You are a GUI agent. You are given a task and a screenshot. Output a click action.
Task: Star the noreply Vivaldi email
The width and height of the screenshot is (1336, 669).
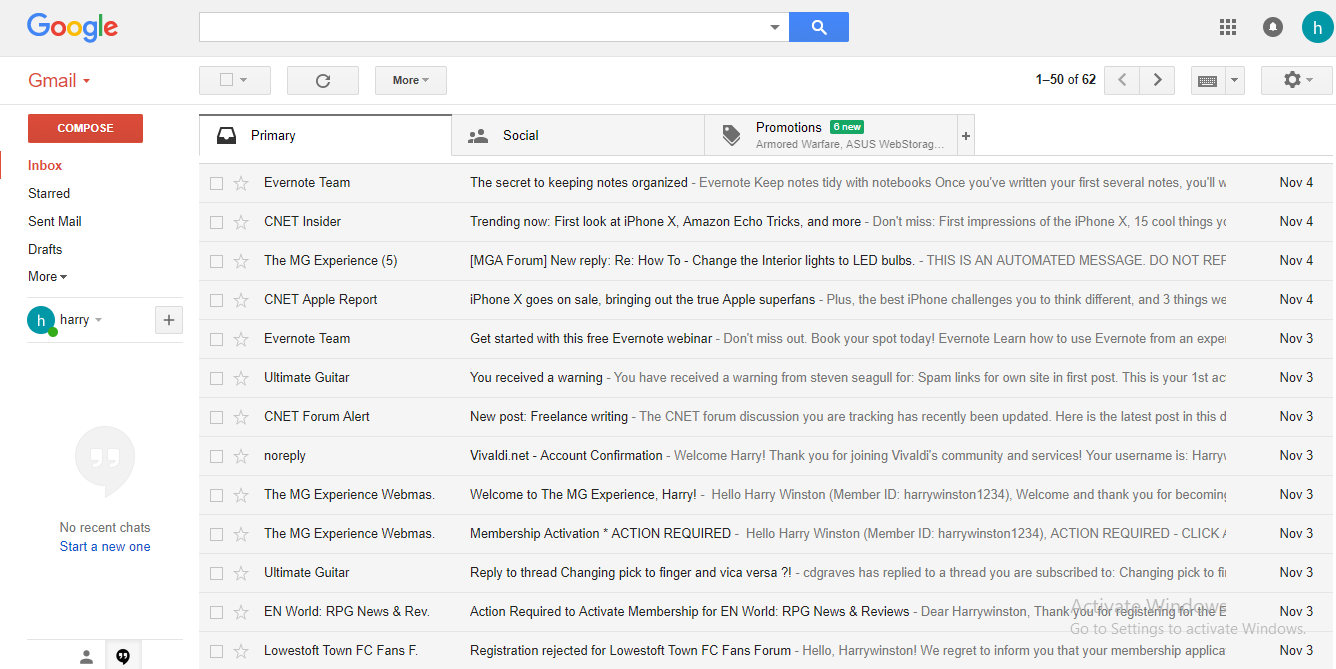tap(240, 456)
